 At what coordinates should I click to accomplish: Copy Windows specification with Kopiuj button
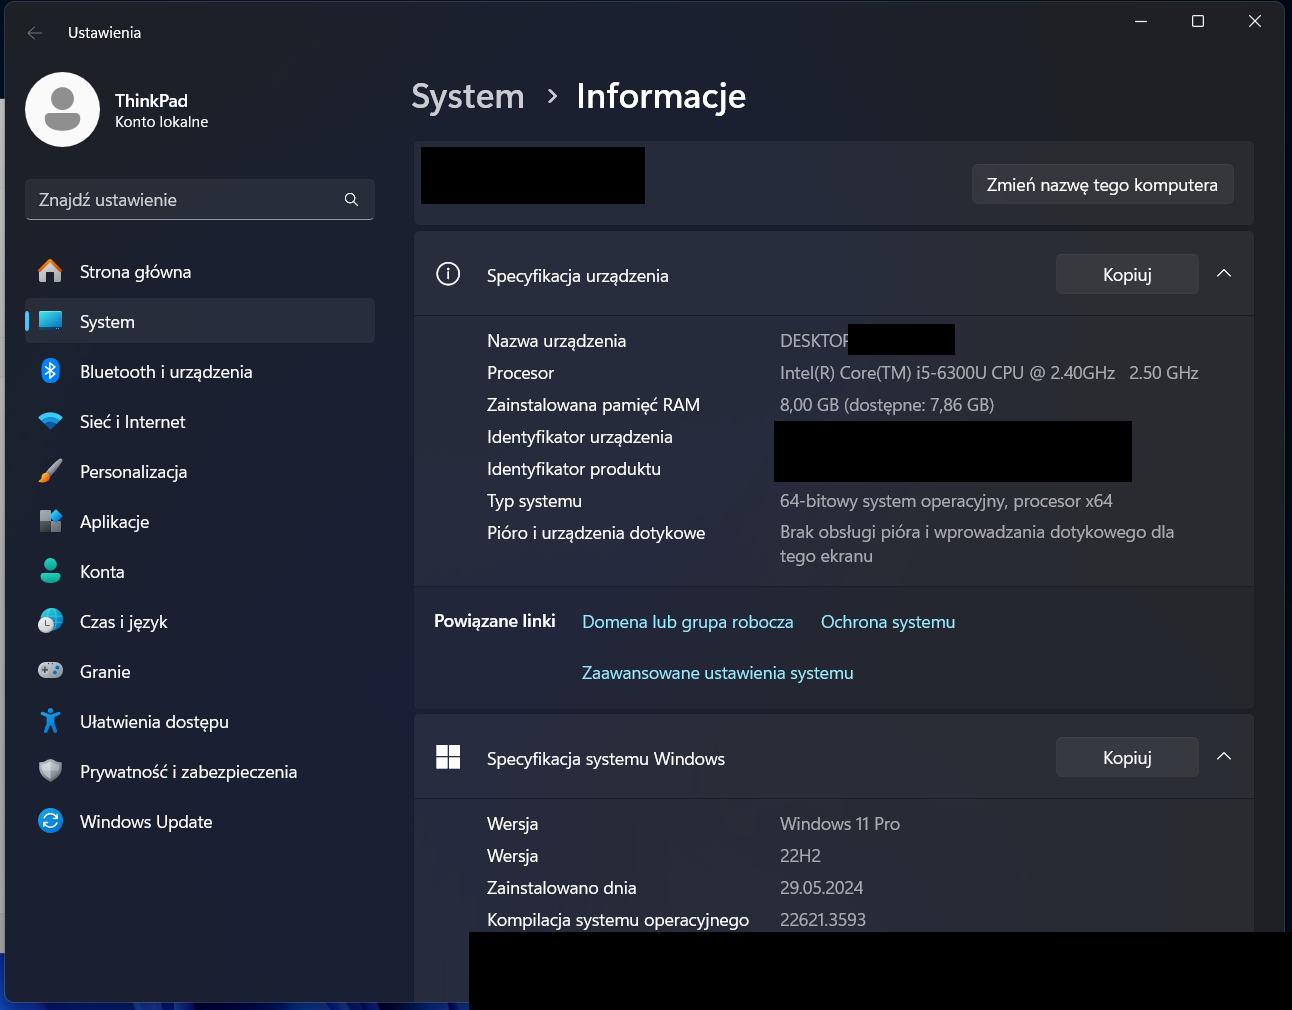tap(1126, 757)
